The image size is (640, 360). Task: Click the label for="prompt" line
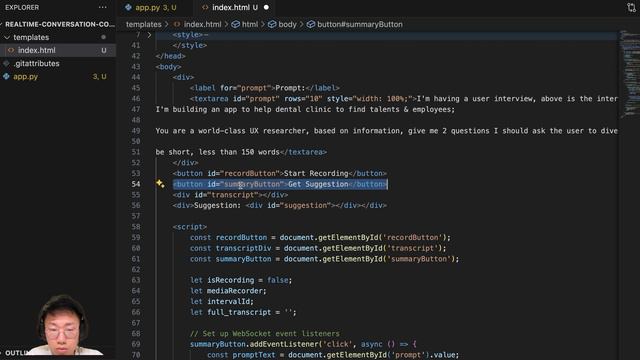point(264,88)
